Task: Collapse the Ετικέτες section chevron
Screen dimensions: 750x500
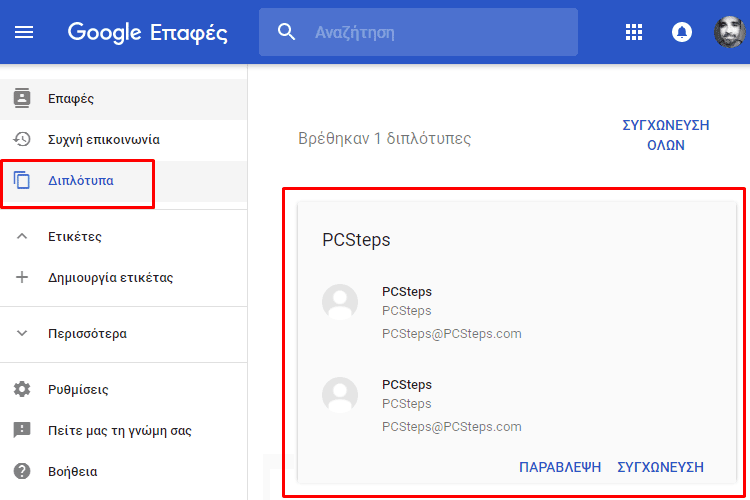Action: click(22, 236)
